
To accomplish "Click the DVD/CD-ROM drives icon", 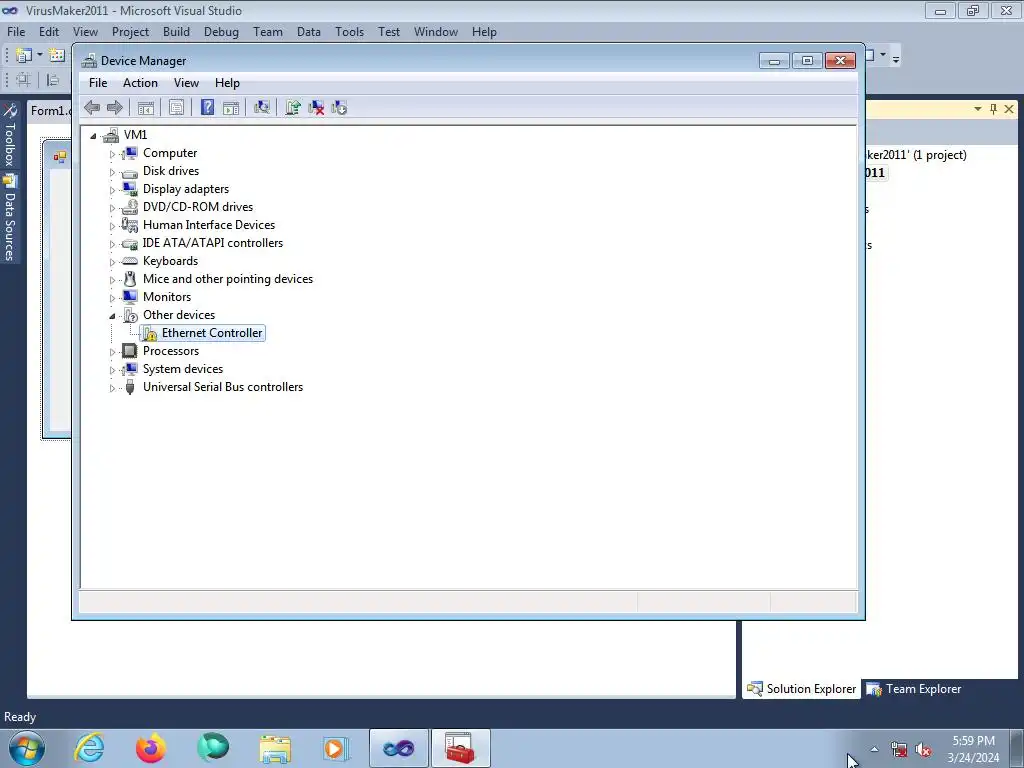I will pyautogui.click(x=130, y=207).
